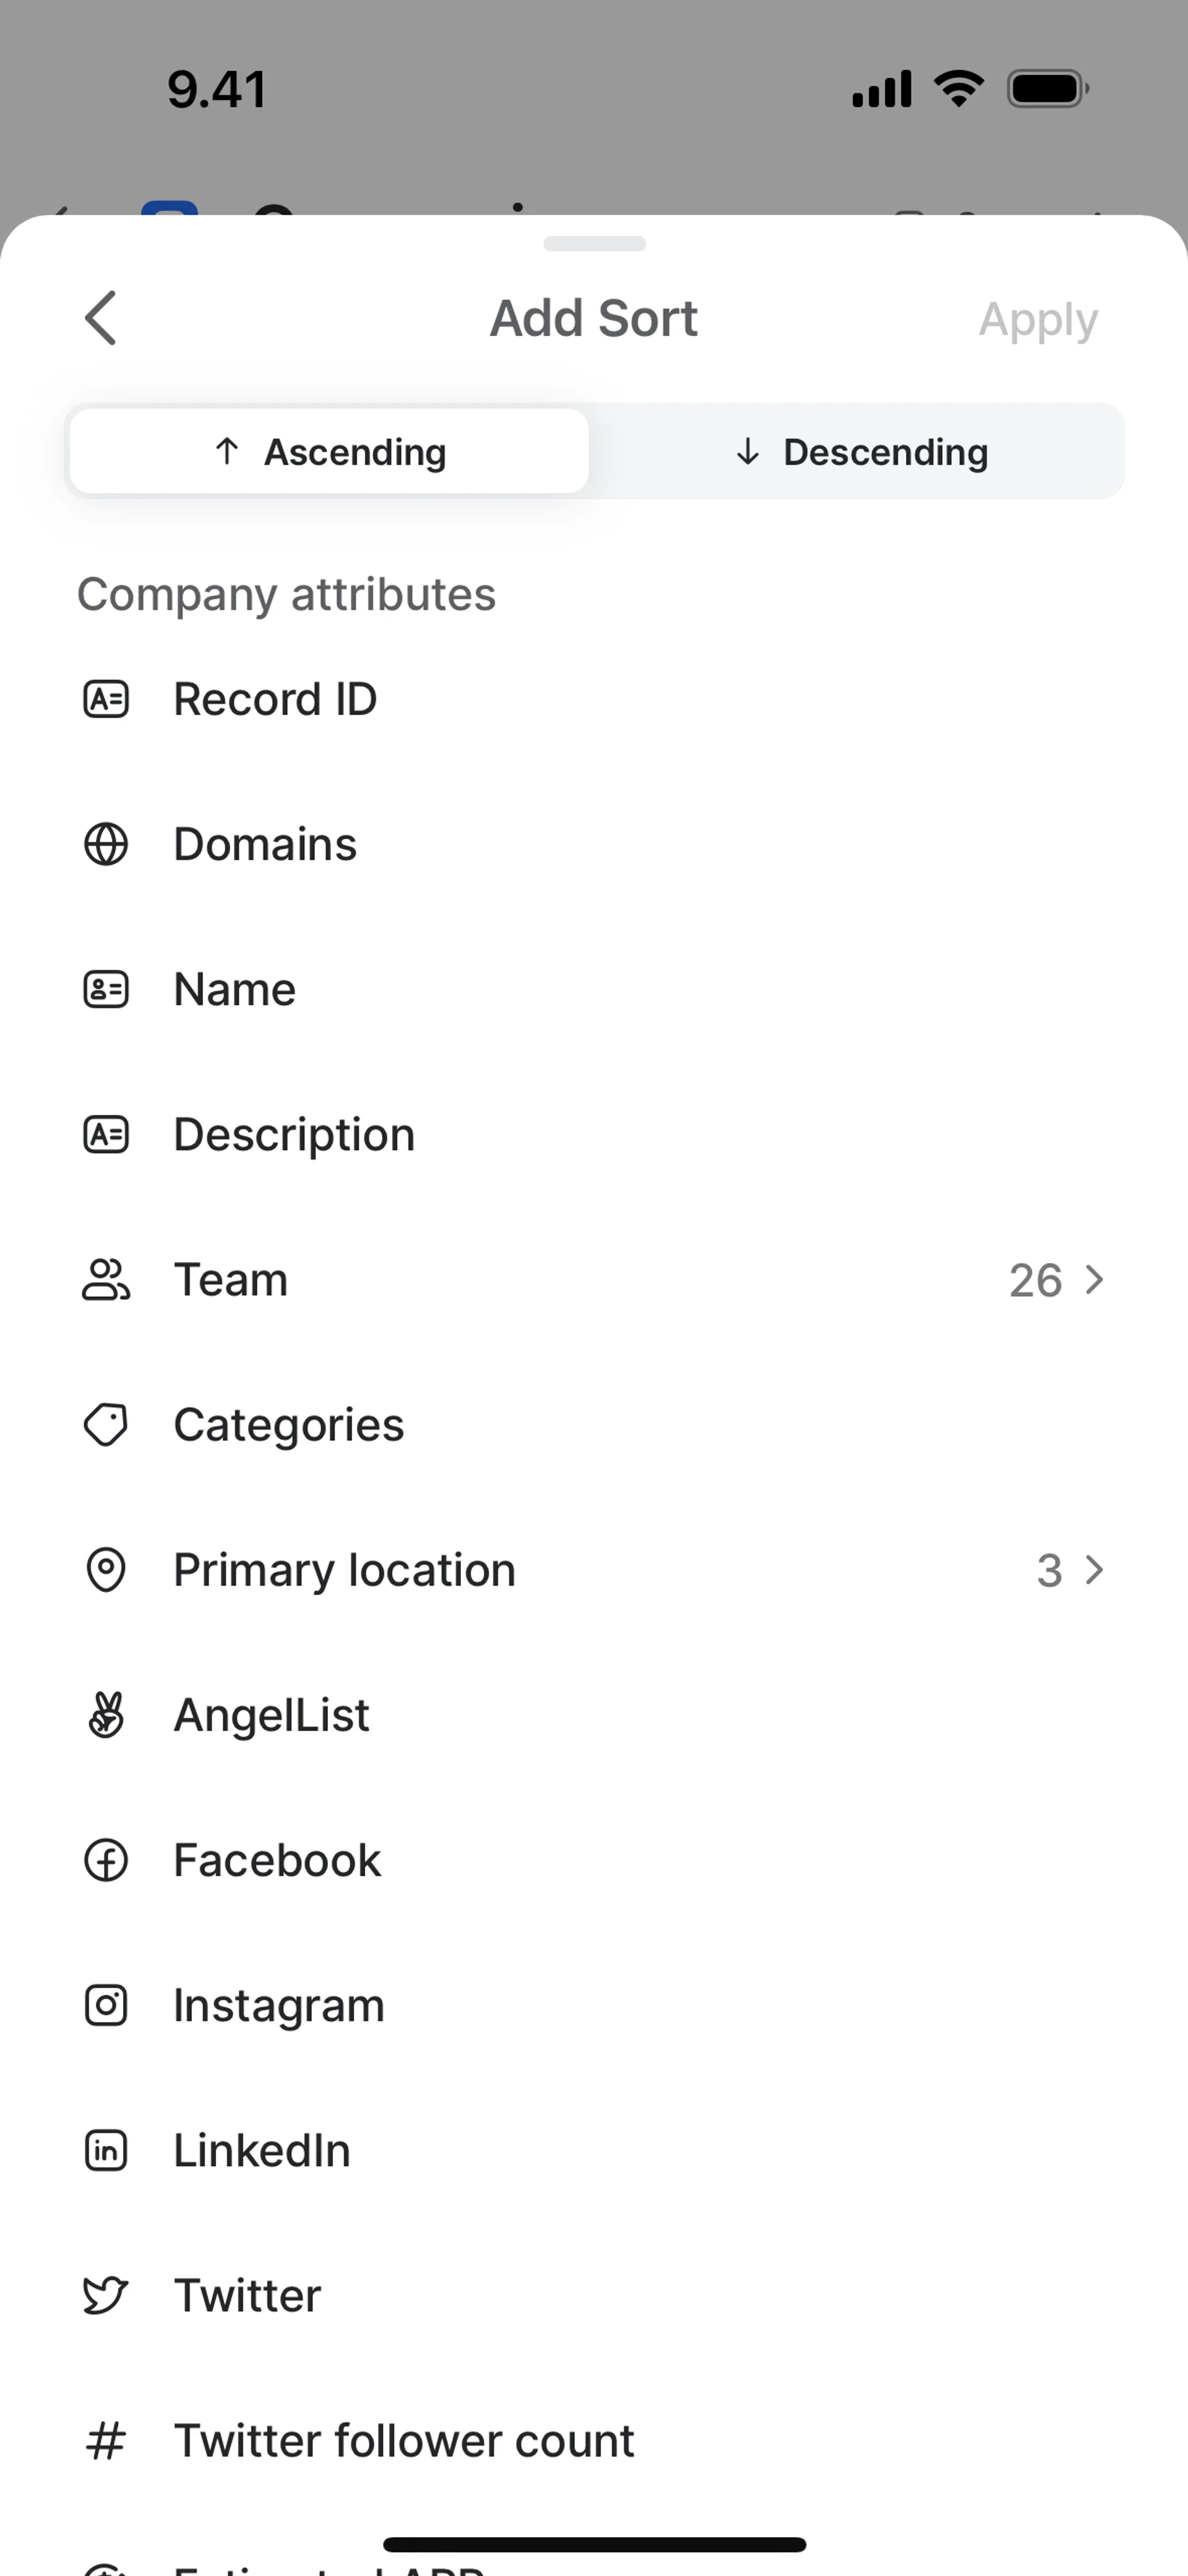This screenshot has height=2576, width=1188.
Task: Switch sort order to Descending
Action: [x=859, y=452]
